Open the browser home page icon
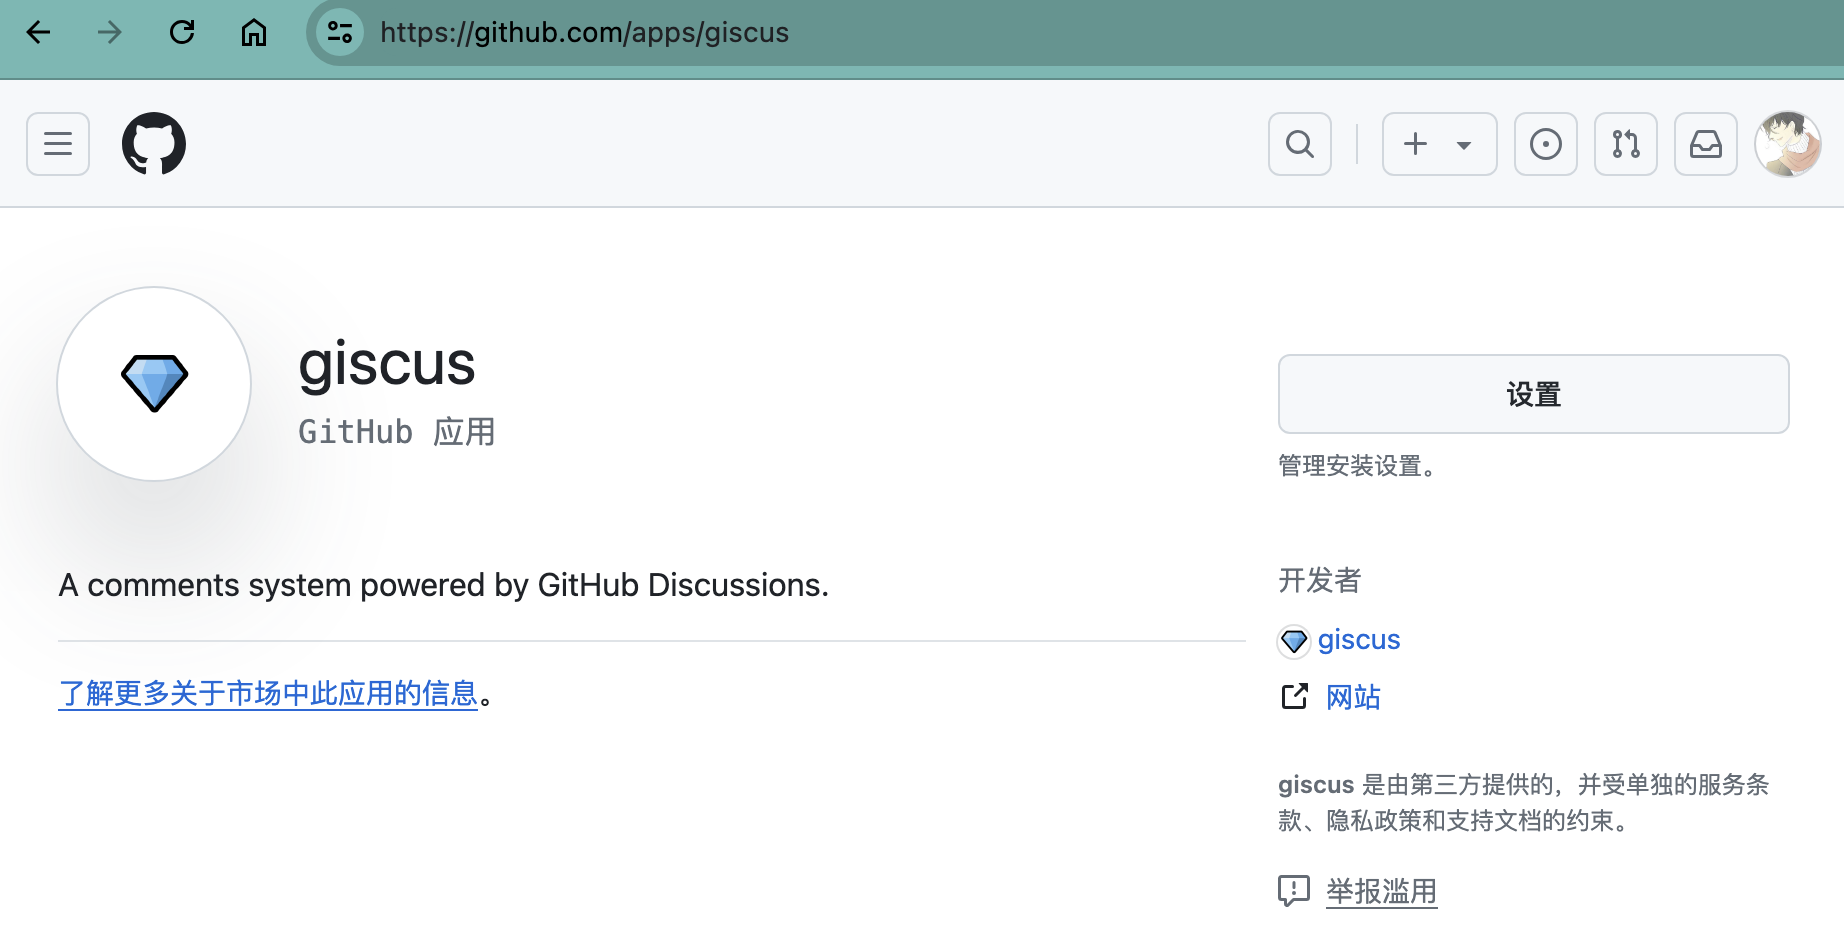 click(254, 32)
